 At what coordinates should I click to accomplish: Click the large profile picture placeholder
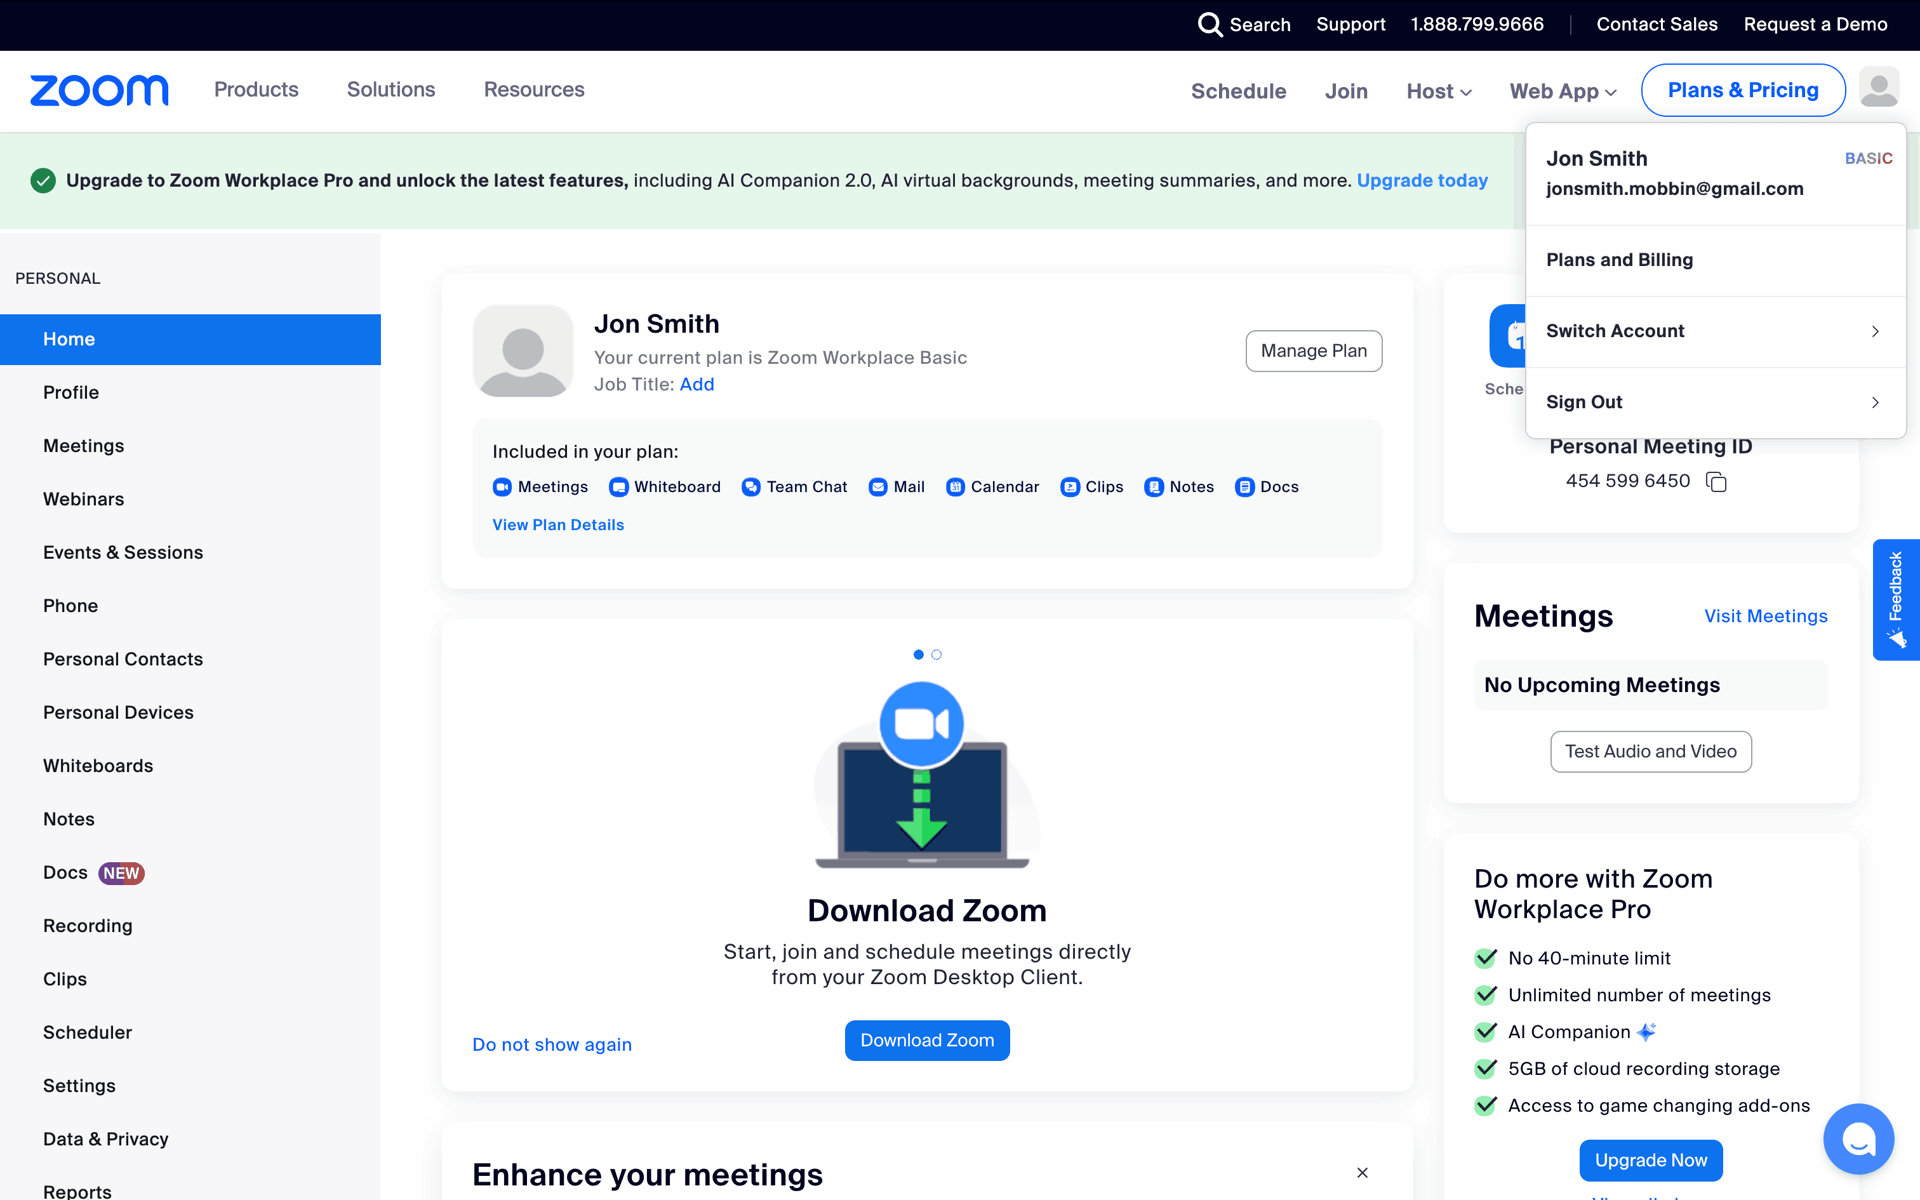click(523, 351)
